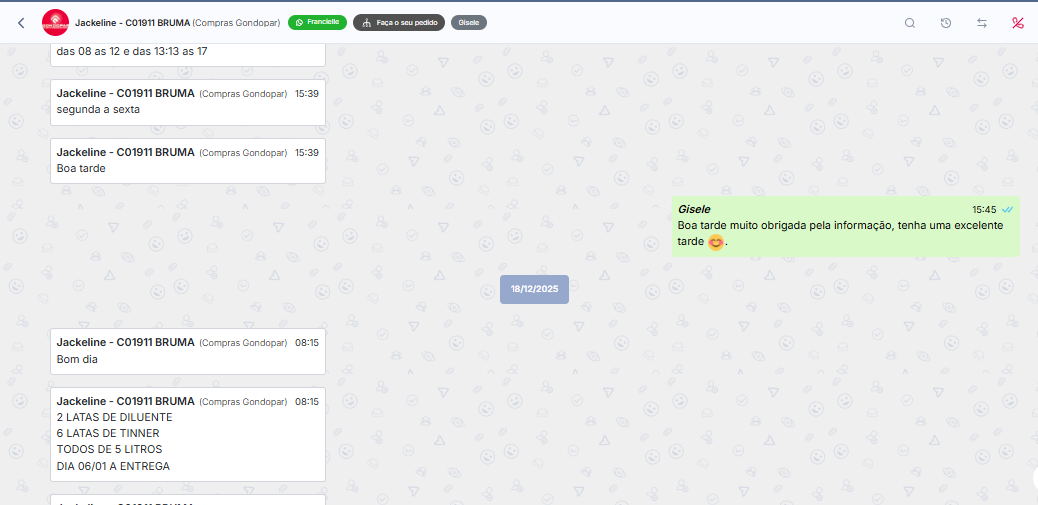Viewport: 1038px width, 505px height.
Task: Open the red Gondopar contact avatar
Action: [x=56, y=23]
